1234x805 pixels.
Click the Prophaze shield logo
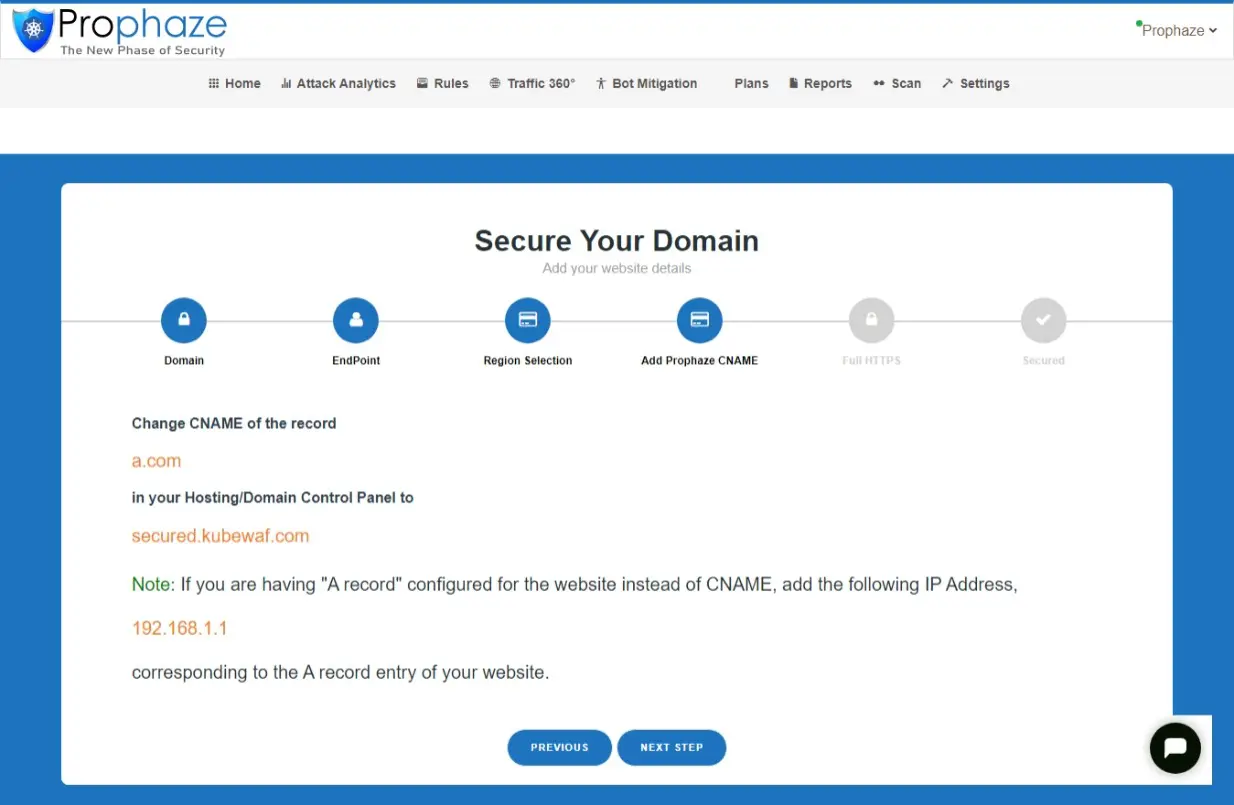(x=33, y=31)
